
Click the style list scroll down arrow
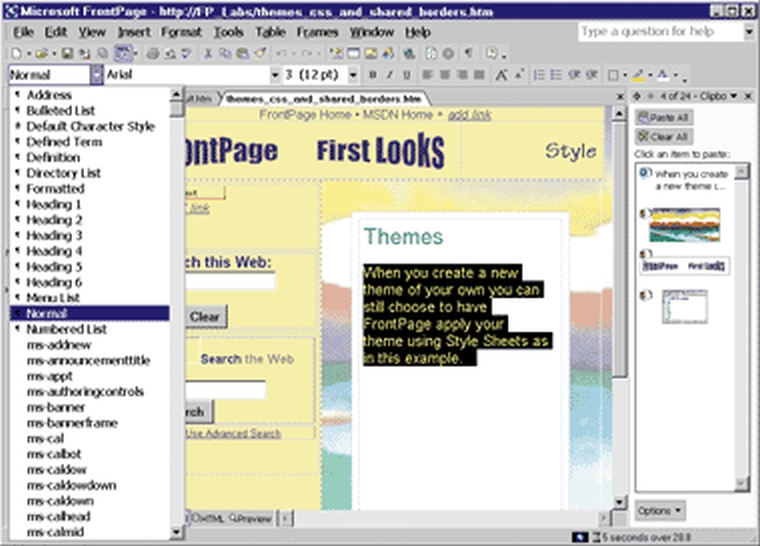176,532
